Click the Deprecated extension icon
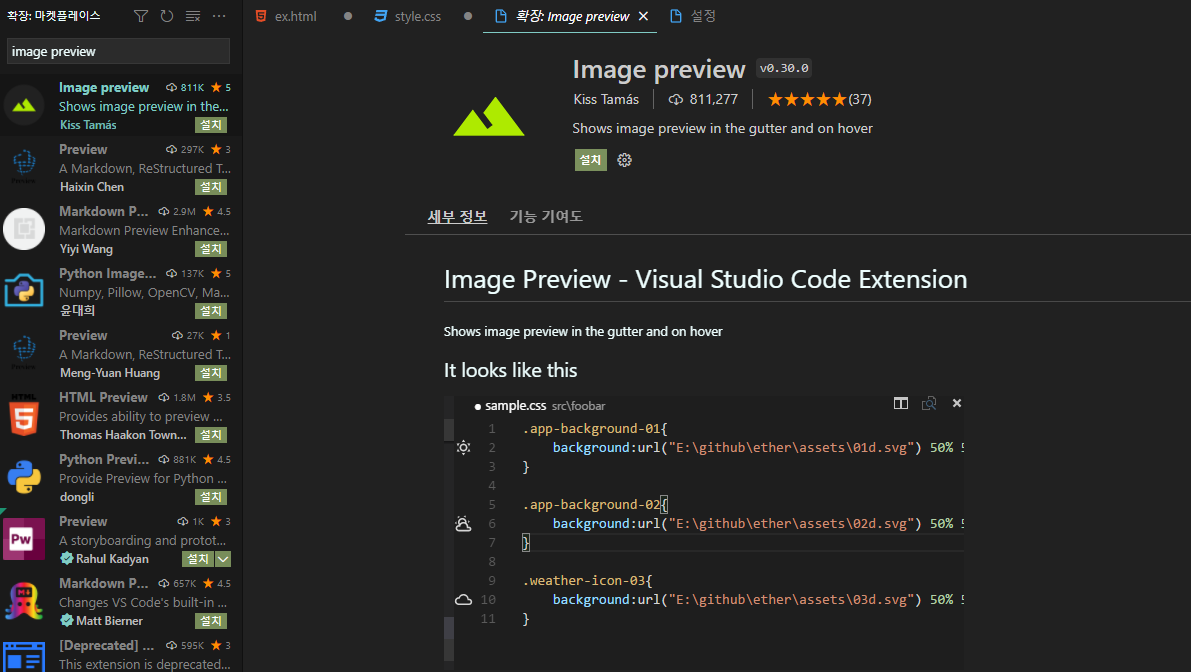The height and width of the screenshot is (672, 1191). click(x=24, y=657)
